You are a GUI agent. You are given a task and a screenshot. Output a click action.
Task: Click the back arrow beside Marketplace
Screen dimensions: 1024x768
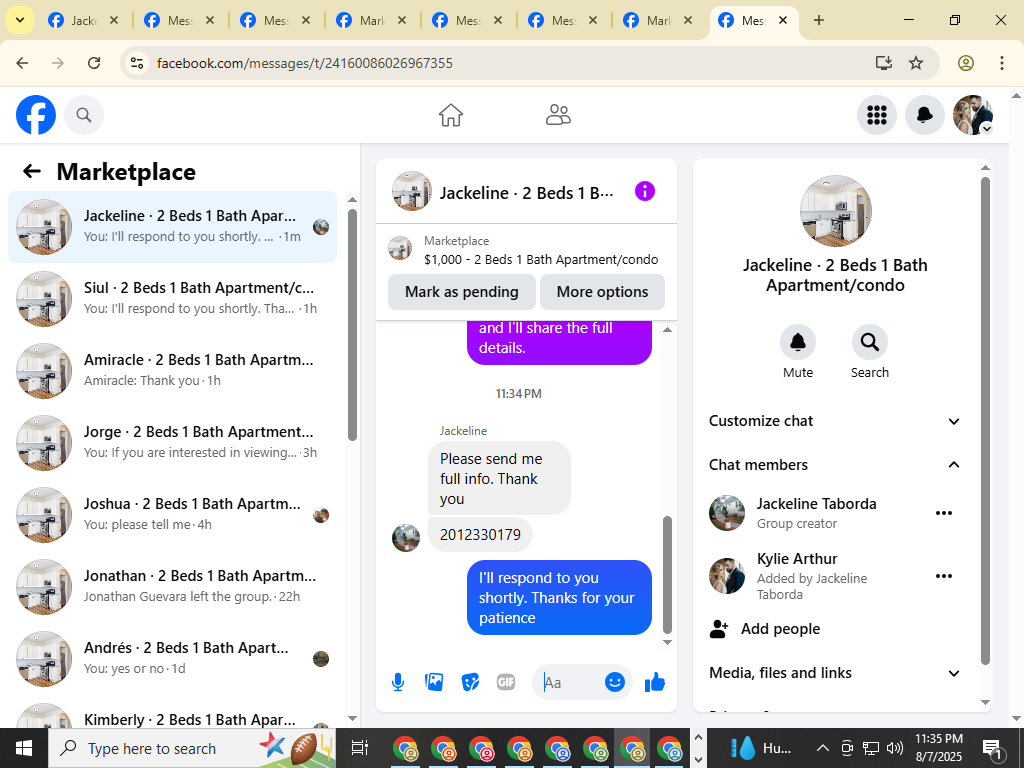tap(32, 171)
